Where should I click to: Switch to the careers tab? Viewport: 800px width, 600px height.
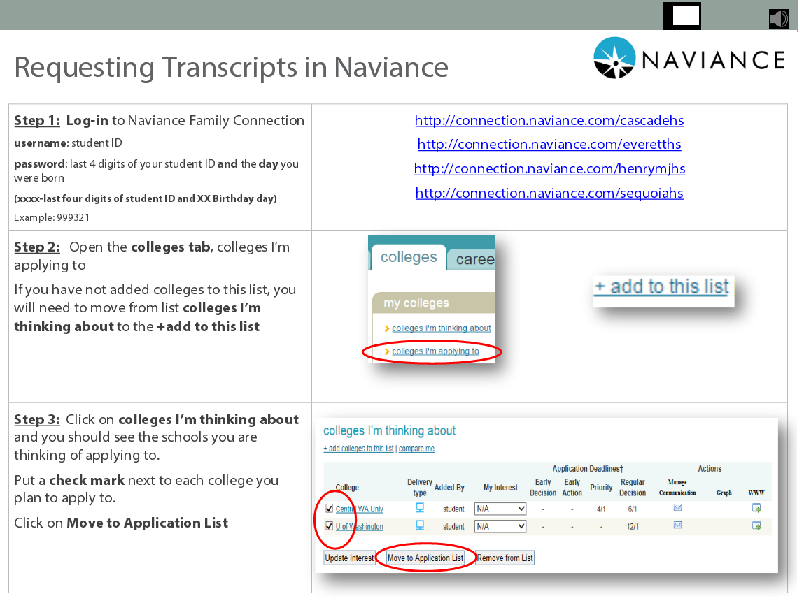coord(471,259)
